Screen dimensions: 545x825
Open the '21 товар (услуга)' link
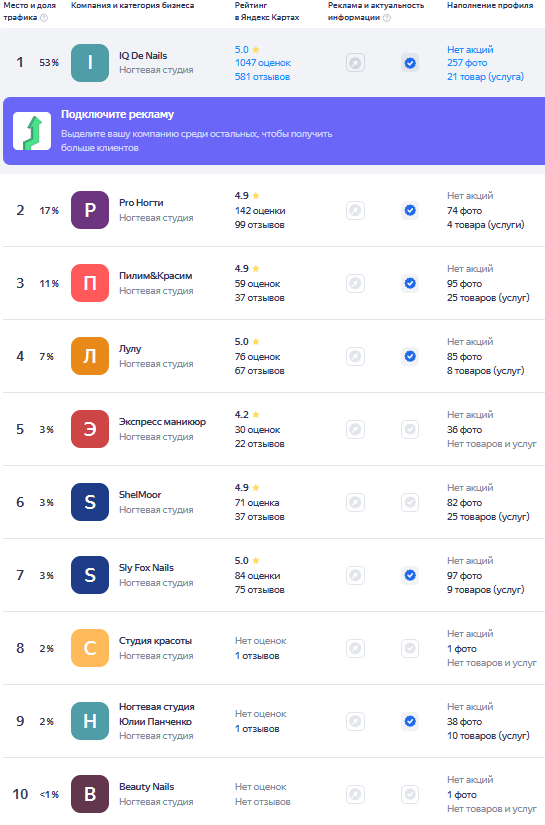(x=486, y=77)
